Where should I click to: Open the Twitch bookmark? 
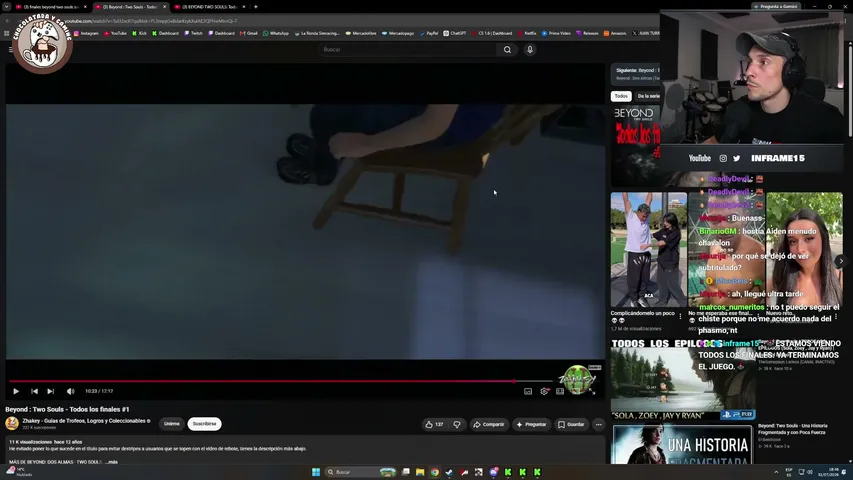click(x=193, y=33)
